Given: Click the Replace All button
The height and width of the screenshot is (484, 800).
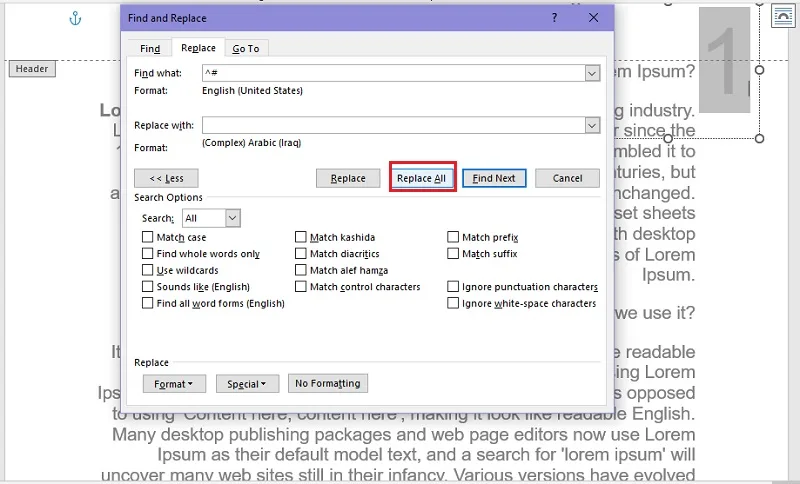Looking at the screenshot, I should [421, 178].
